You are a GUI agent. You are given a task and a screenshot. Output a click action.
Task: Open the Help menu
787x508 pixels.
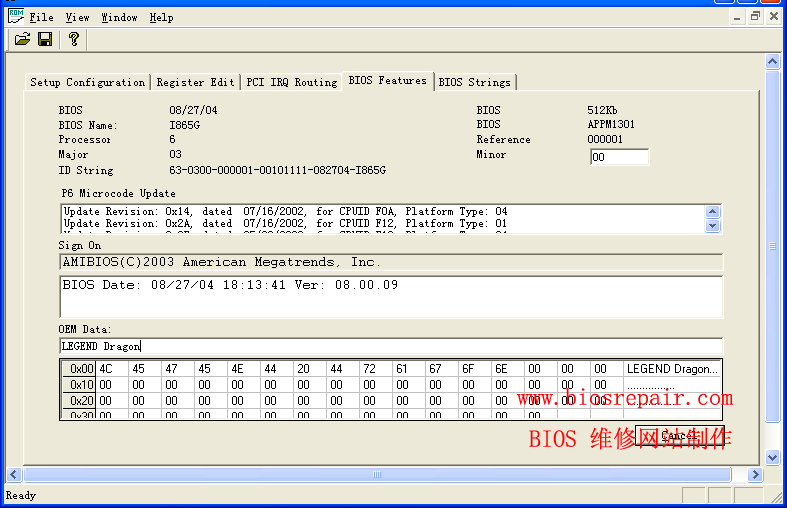[x=162, y=18]
